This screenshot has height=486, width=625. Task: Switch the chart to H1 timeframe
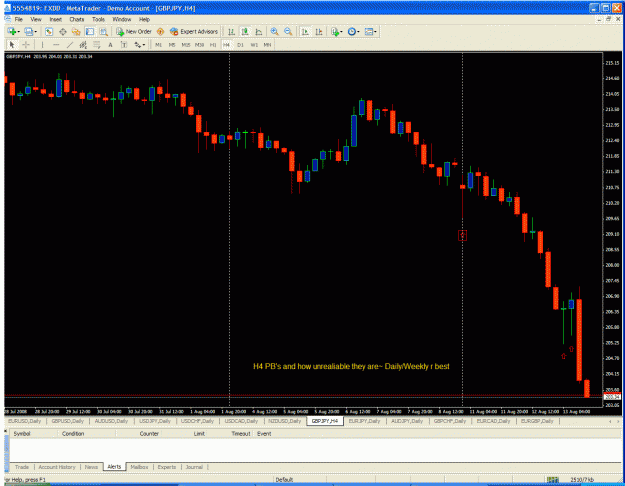(213, 45)
